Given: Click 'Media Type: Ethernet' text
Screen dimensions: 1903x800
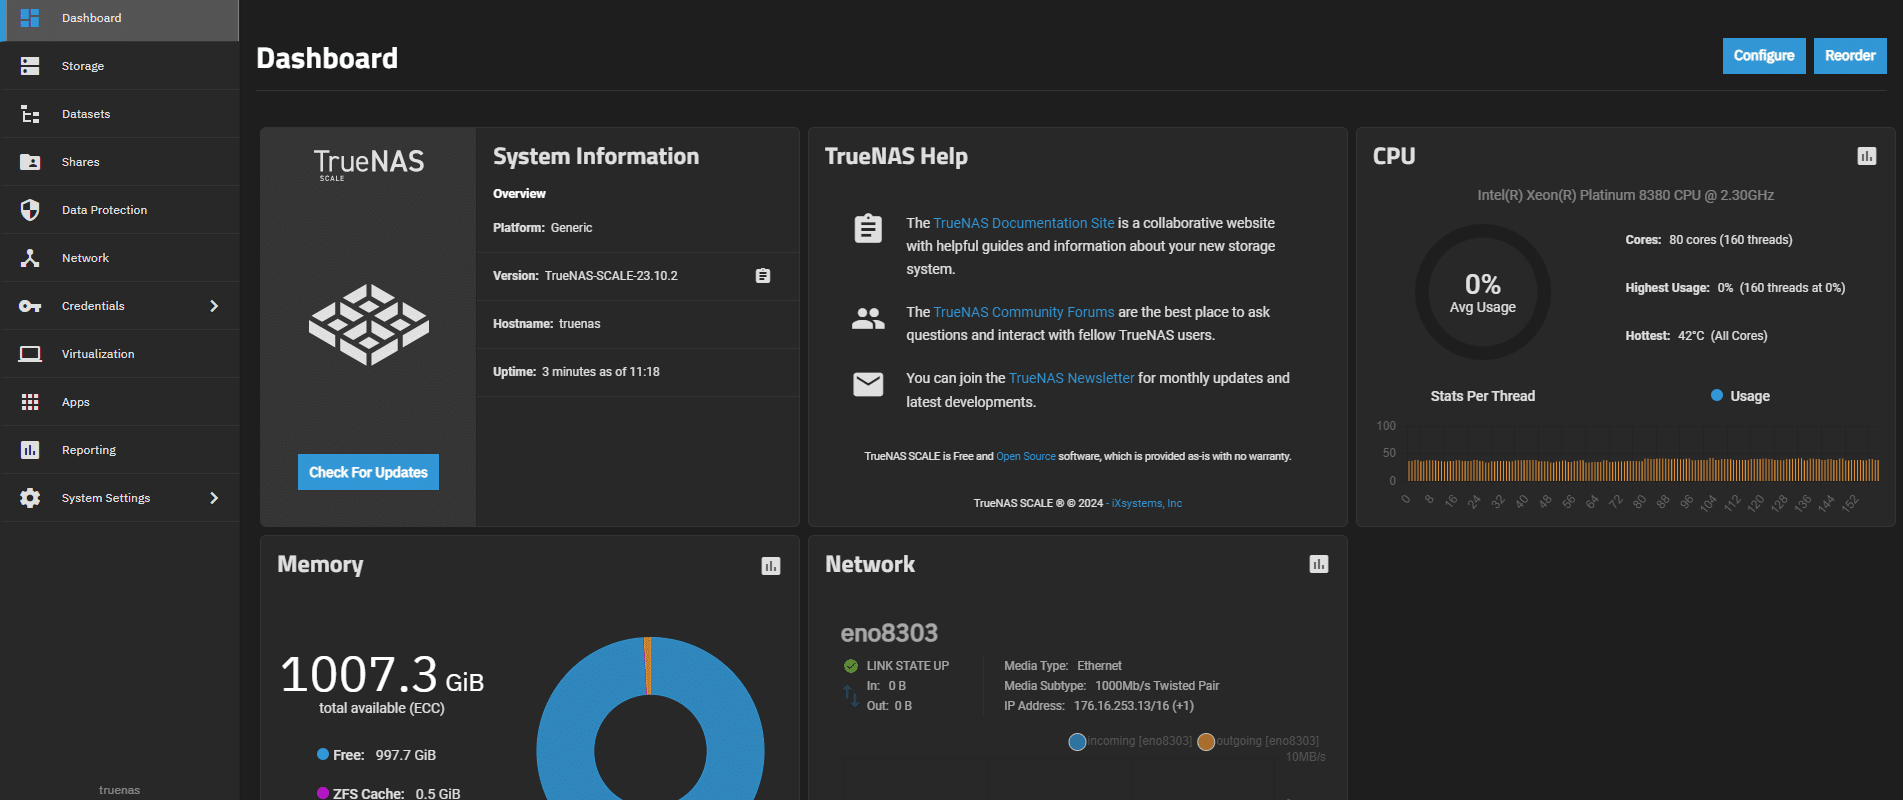Looking at the screenshot, I should (x=1063, y=666).
